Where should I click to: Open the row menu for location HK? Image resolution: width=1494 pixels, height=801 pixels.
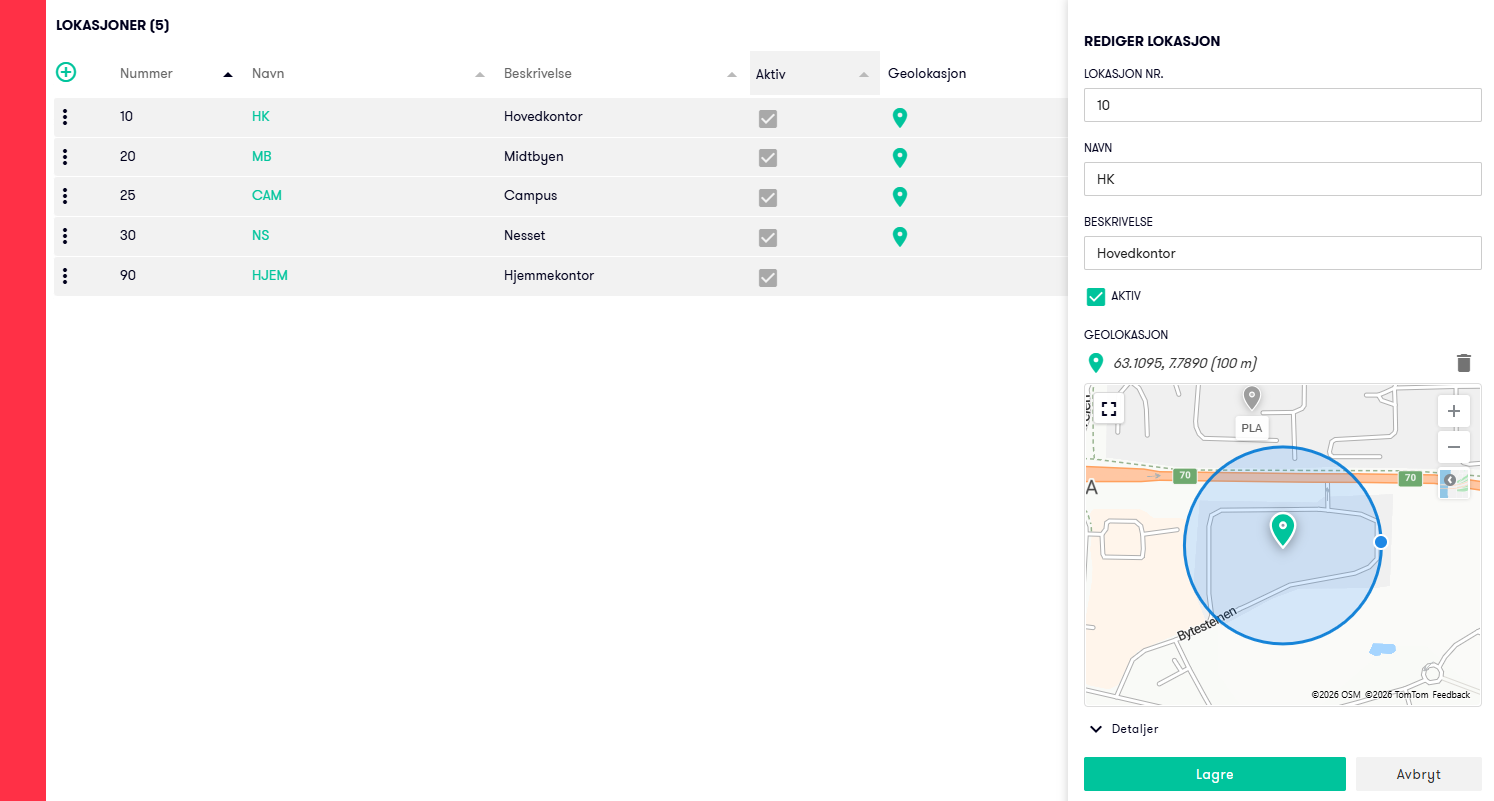(65, 117)
